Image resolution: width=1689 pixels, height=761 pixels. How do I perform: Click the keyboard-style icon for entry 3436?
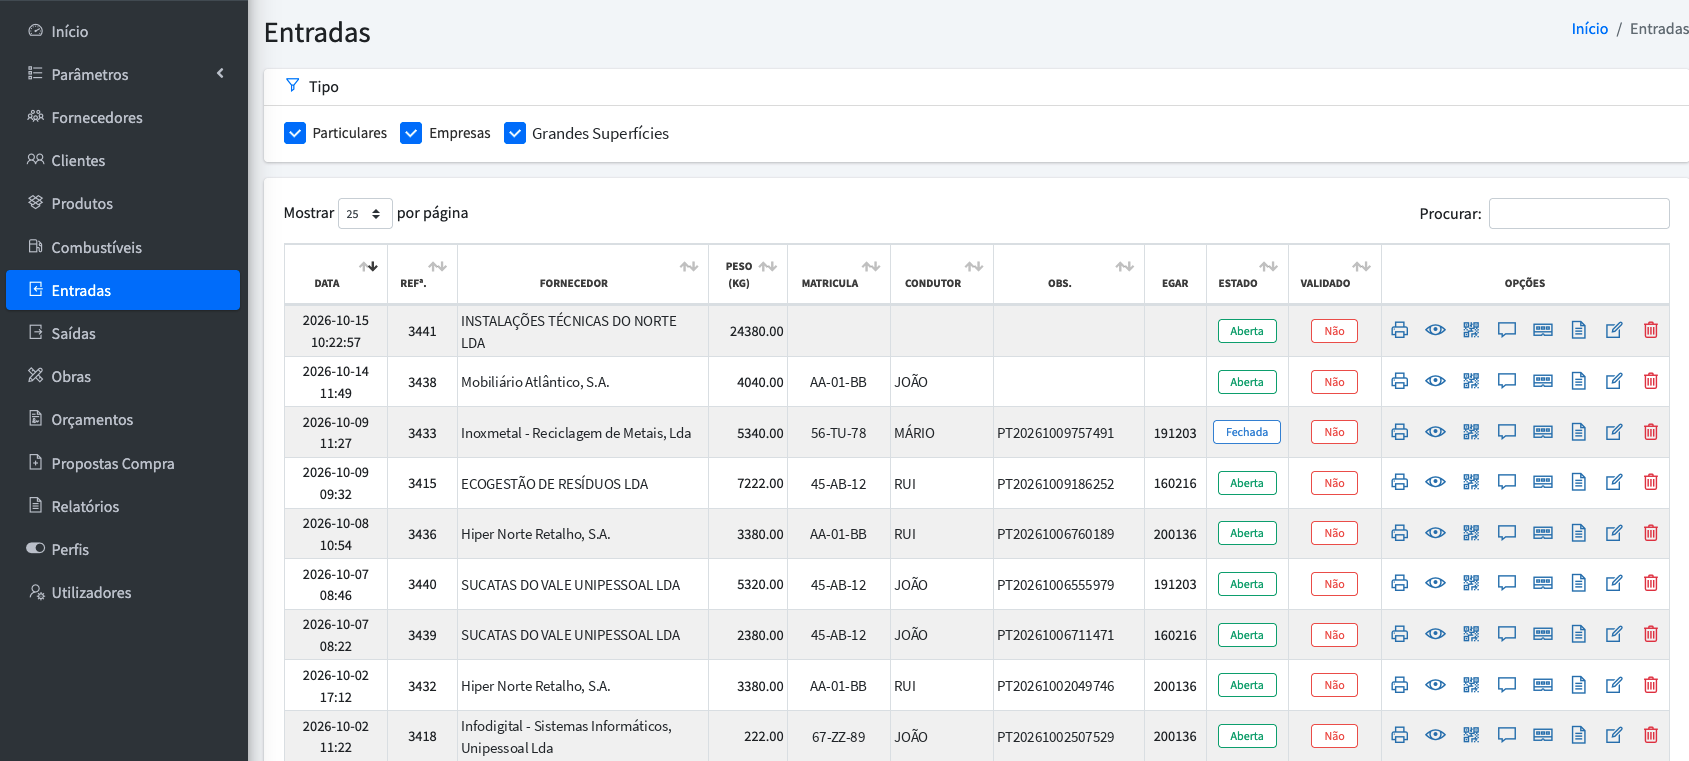click(x=1543, y=533)
